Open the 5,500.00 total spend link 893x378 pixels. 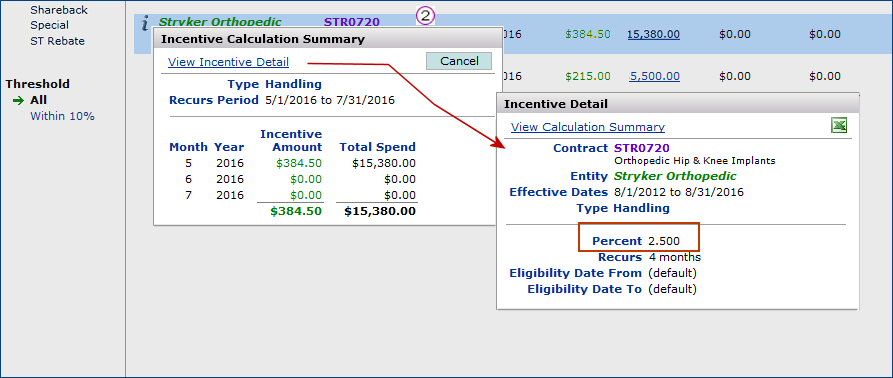click(x=654, y=76)
